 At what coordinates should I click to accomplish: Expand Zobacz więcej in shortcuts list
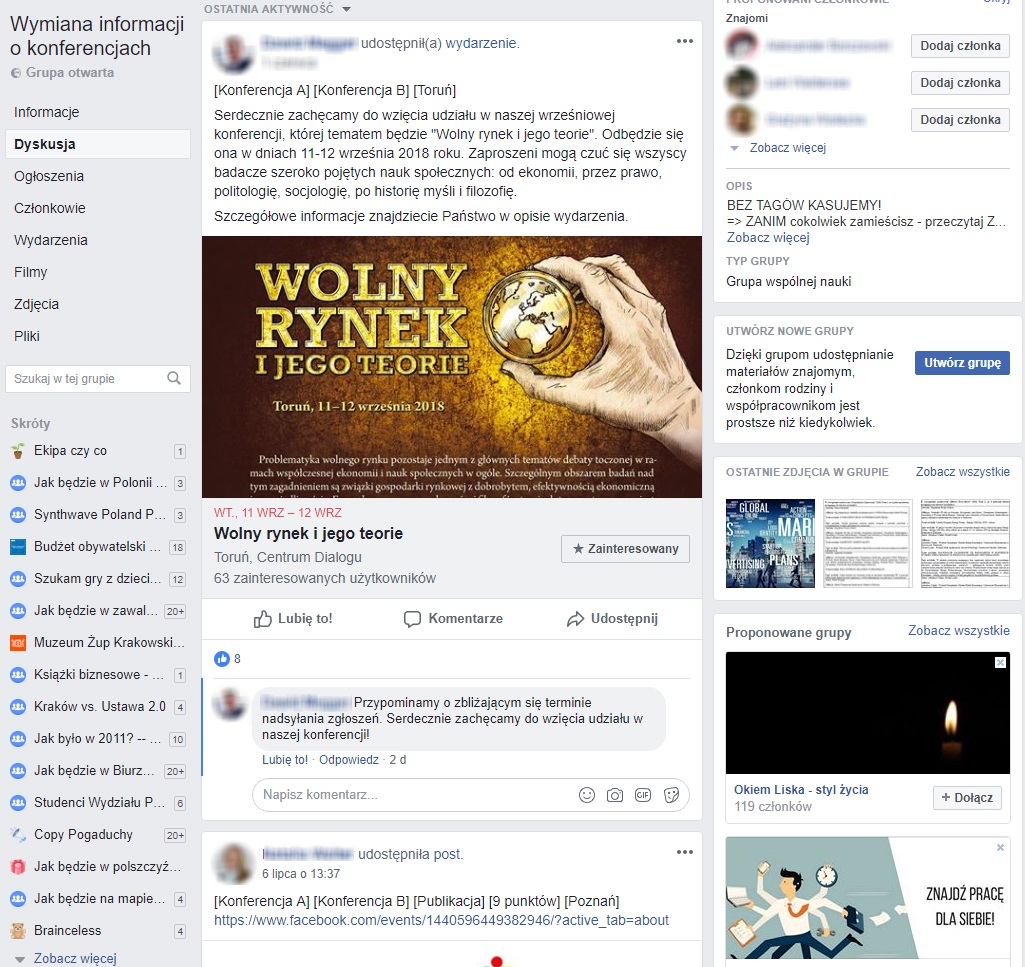[74, 958]
